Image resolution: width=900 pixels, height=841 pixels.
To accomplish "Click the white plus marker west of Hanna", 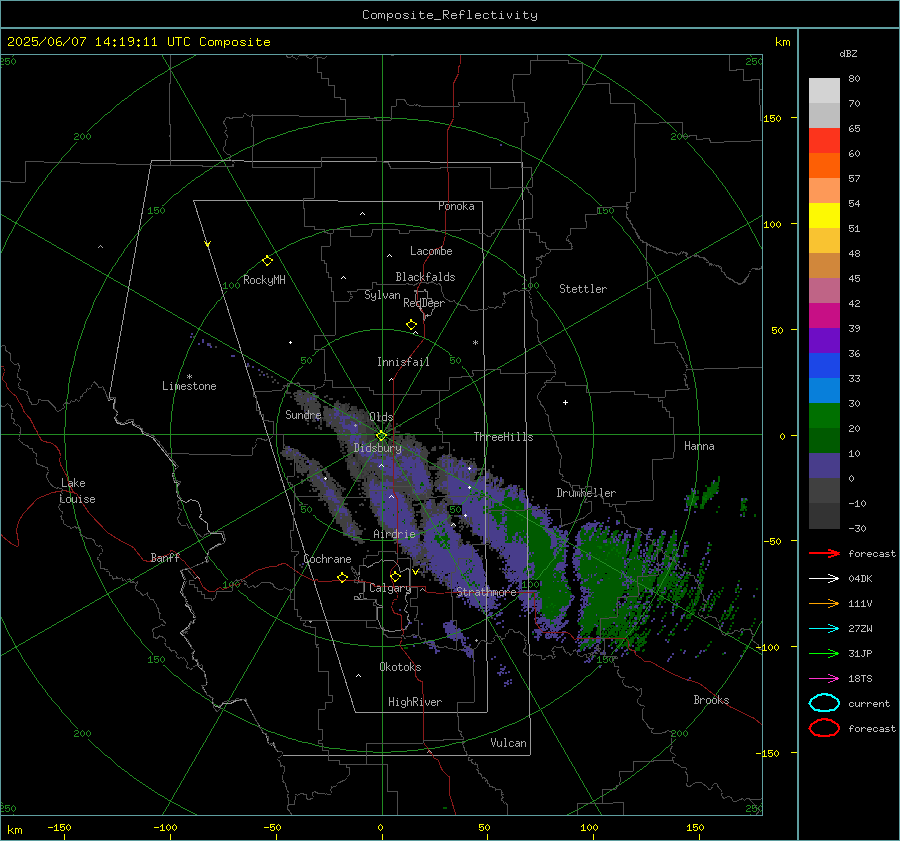I will pyautogui.click(x=565, y=402).
